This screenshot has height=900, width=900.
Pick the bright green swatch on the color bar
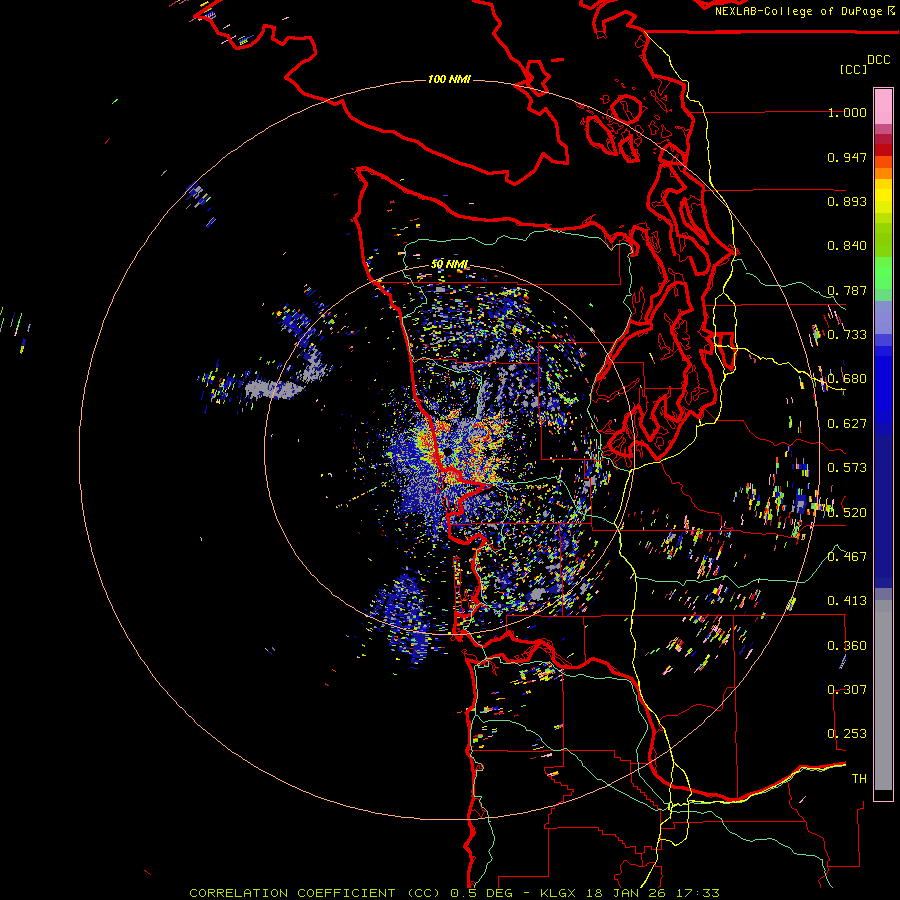pos(883,274)
